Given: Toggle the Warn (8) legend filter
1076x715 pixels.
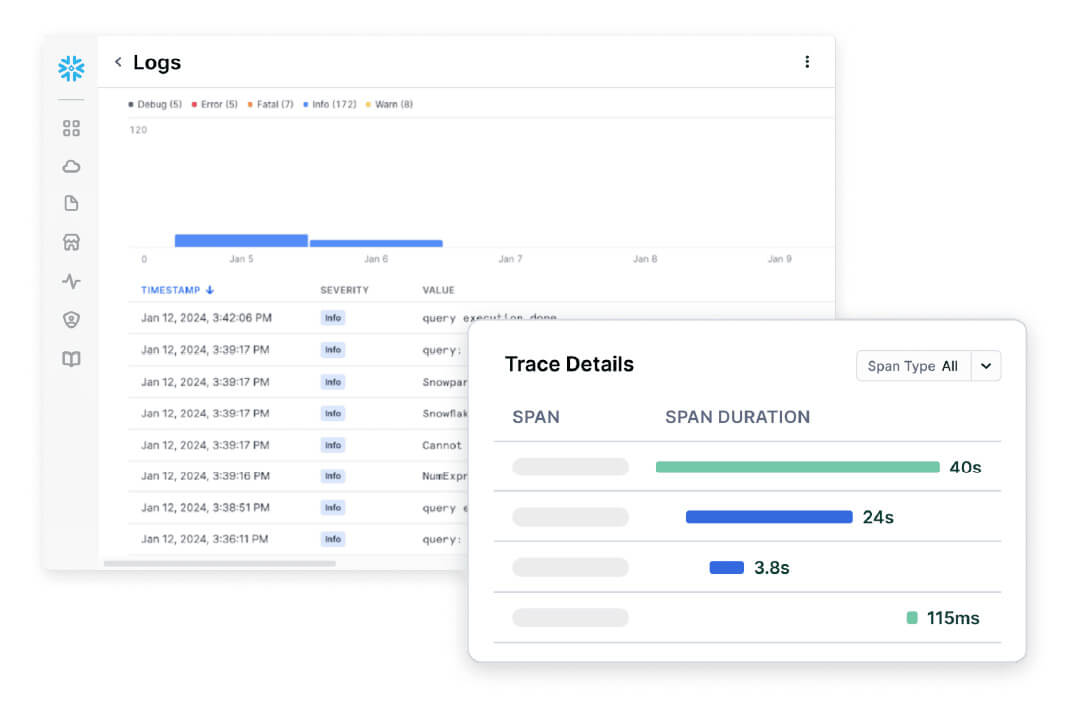Looking at the screenshot, I should tap(389, 104).
